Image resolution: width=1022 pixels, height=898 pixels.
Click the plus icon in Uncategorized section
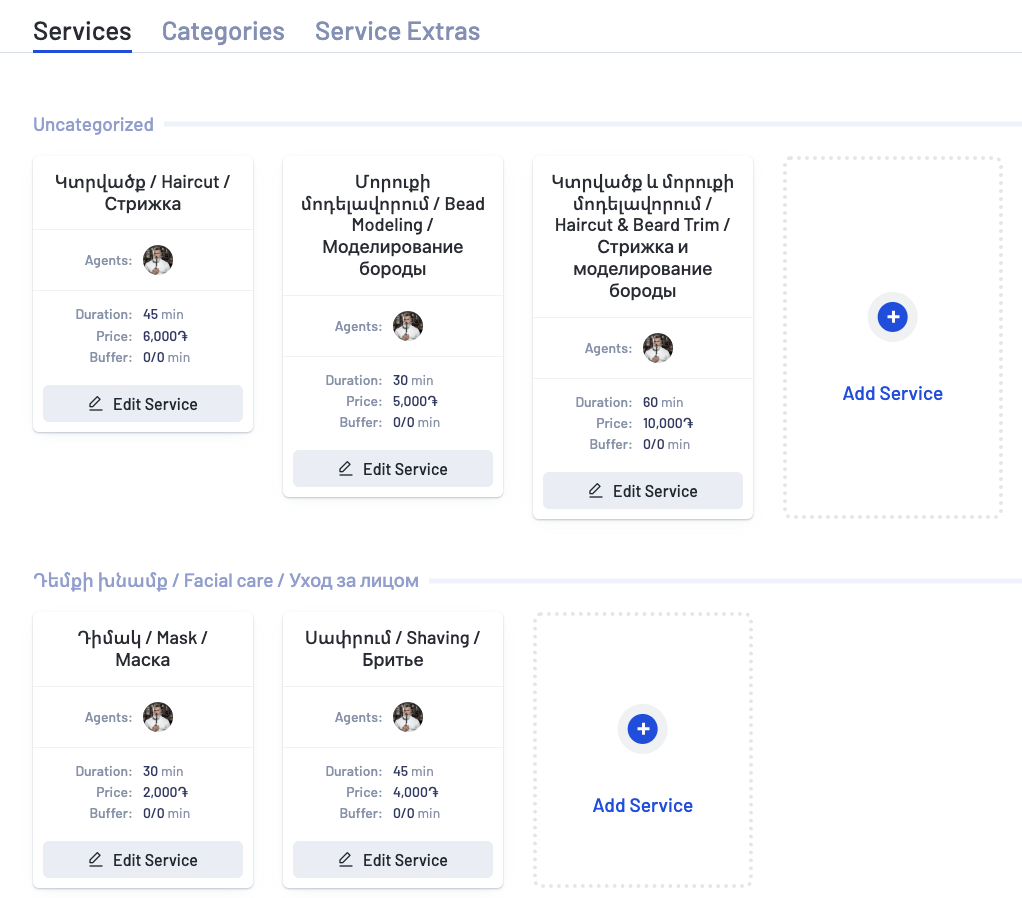click(x=893, y=317)
